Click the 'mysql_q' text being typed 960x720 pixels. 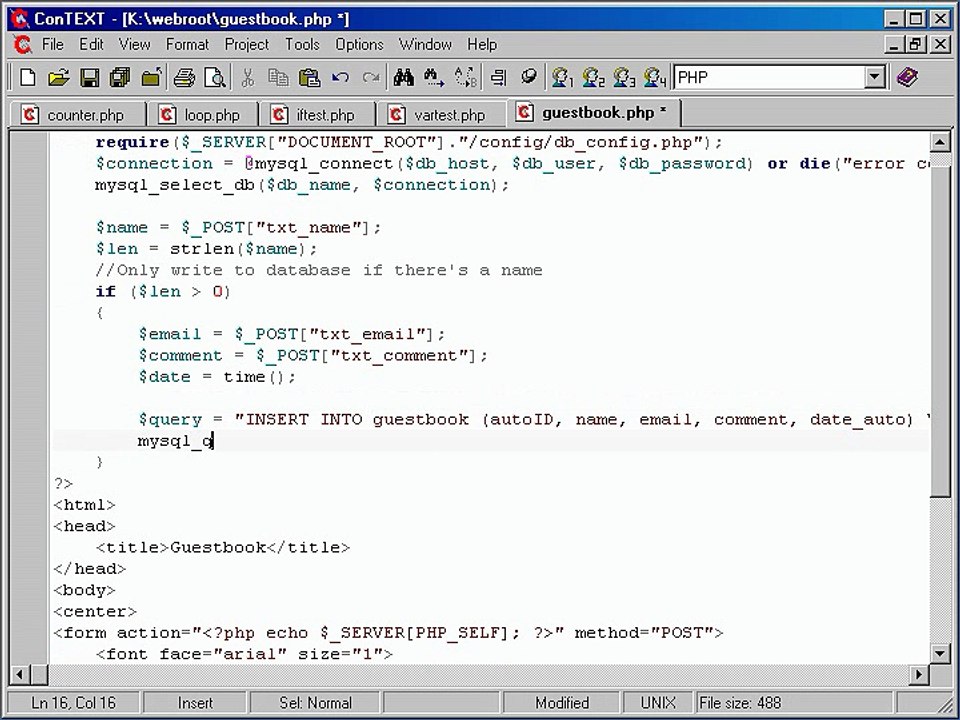175,441
